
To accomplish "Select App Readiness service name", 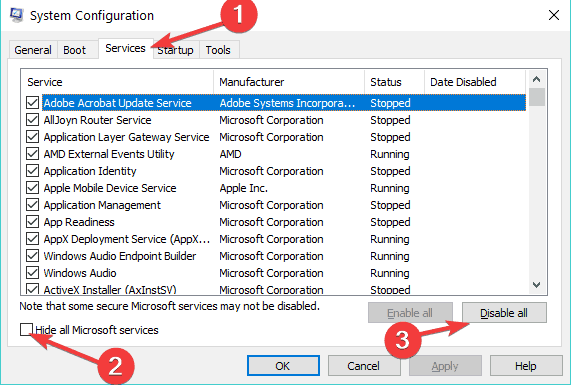I will (x=79, y=222).
